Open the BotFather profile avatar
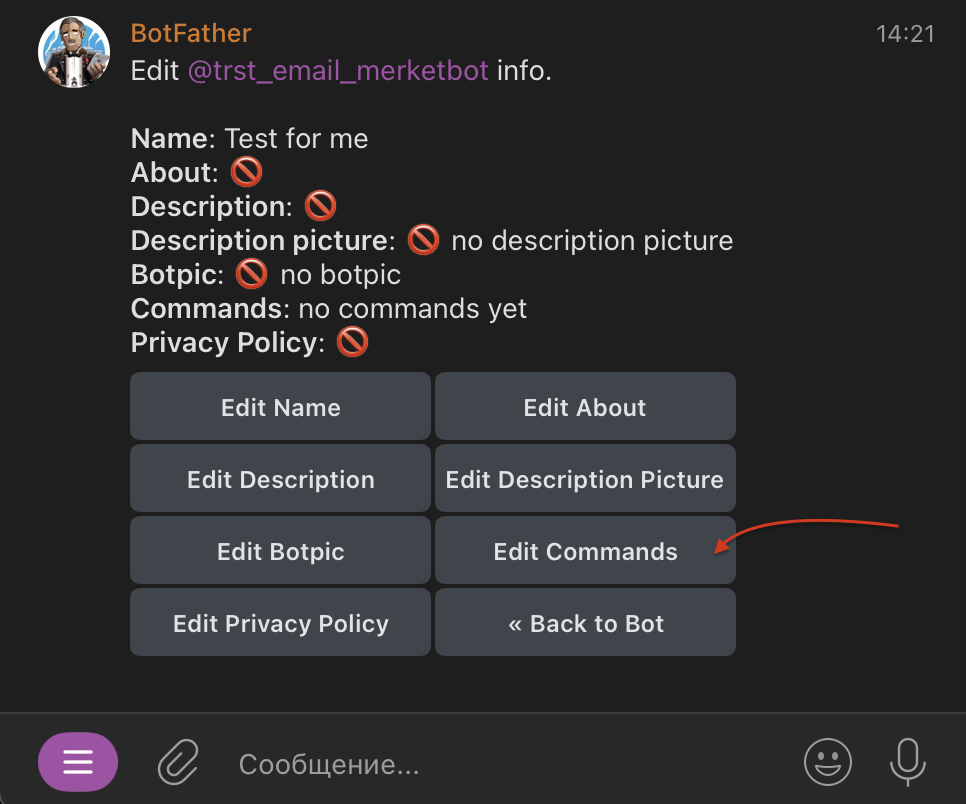966x804 pixels. tap(73, 52)
